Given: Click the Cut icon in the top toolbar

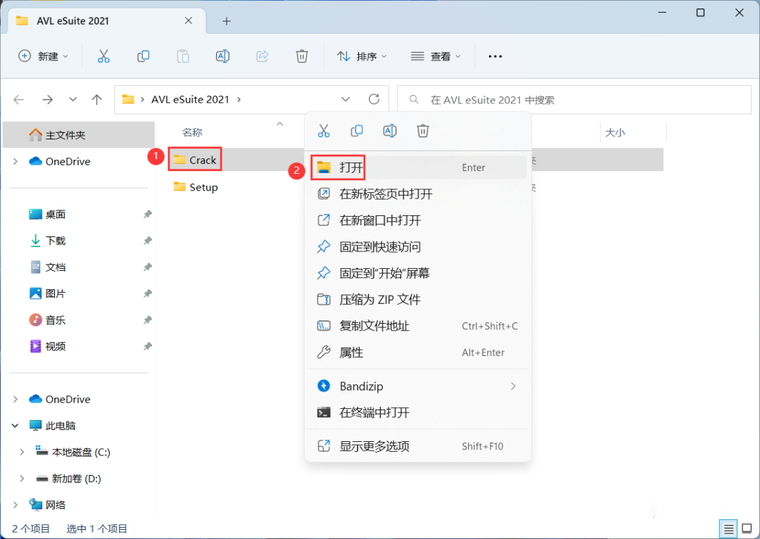Looking at the screenshot, I should coord(103,56).
